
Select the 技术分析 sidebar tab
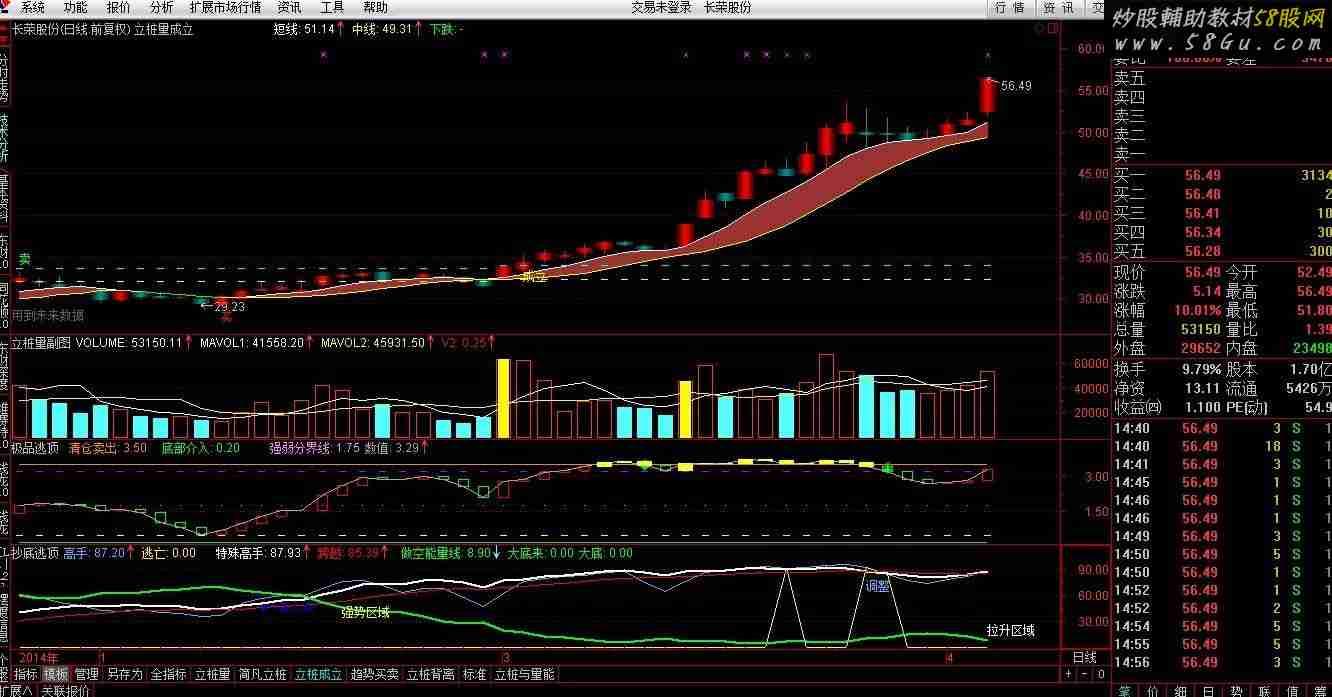click(x=5, y=136)
